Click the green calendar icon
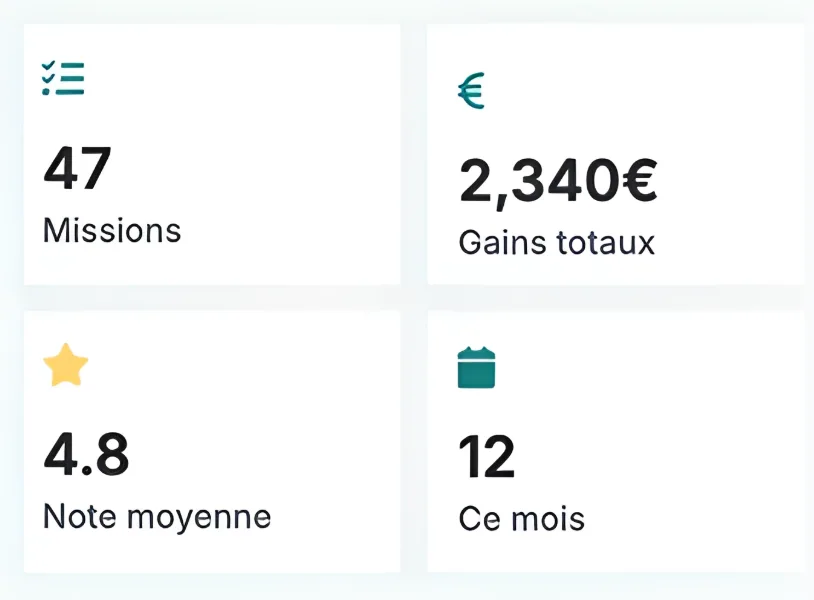The width and height of the screenshot is (814, 600). pos(476,368)
